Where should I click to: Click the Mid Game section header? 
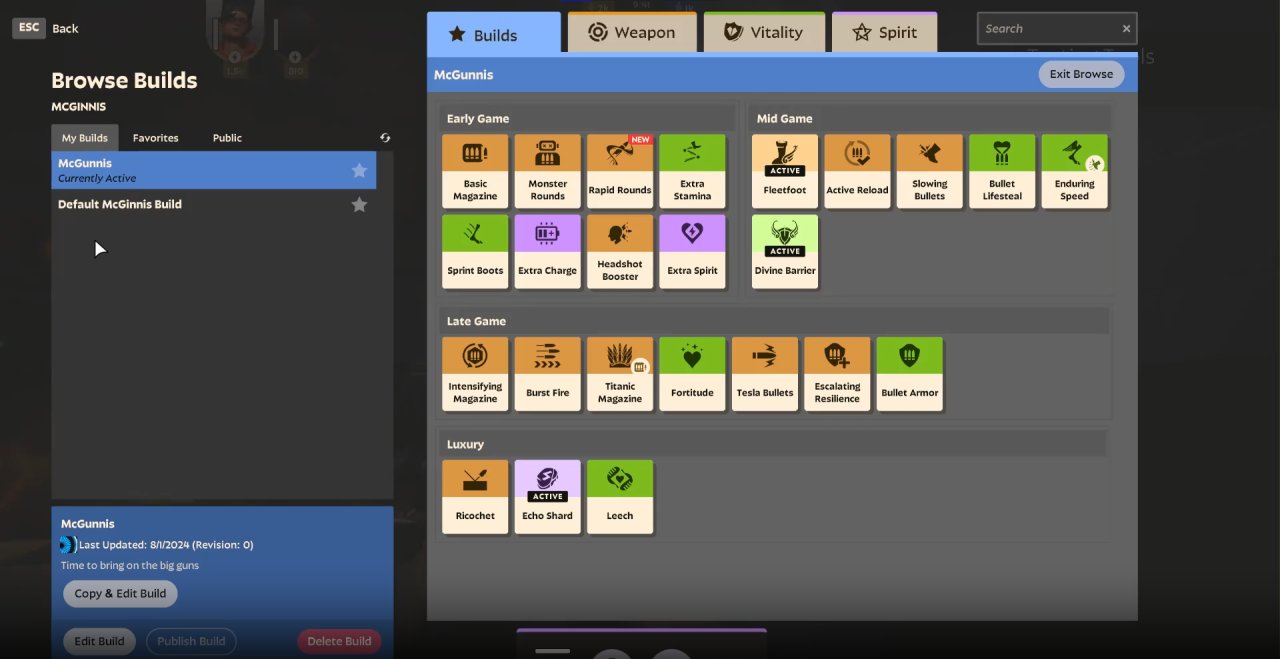pyautogui.click(x=930, y=118)
